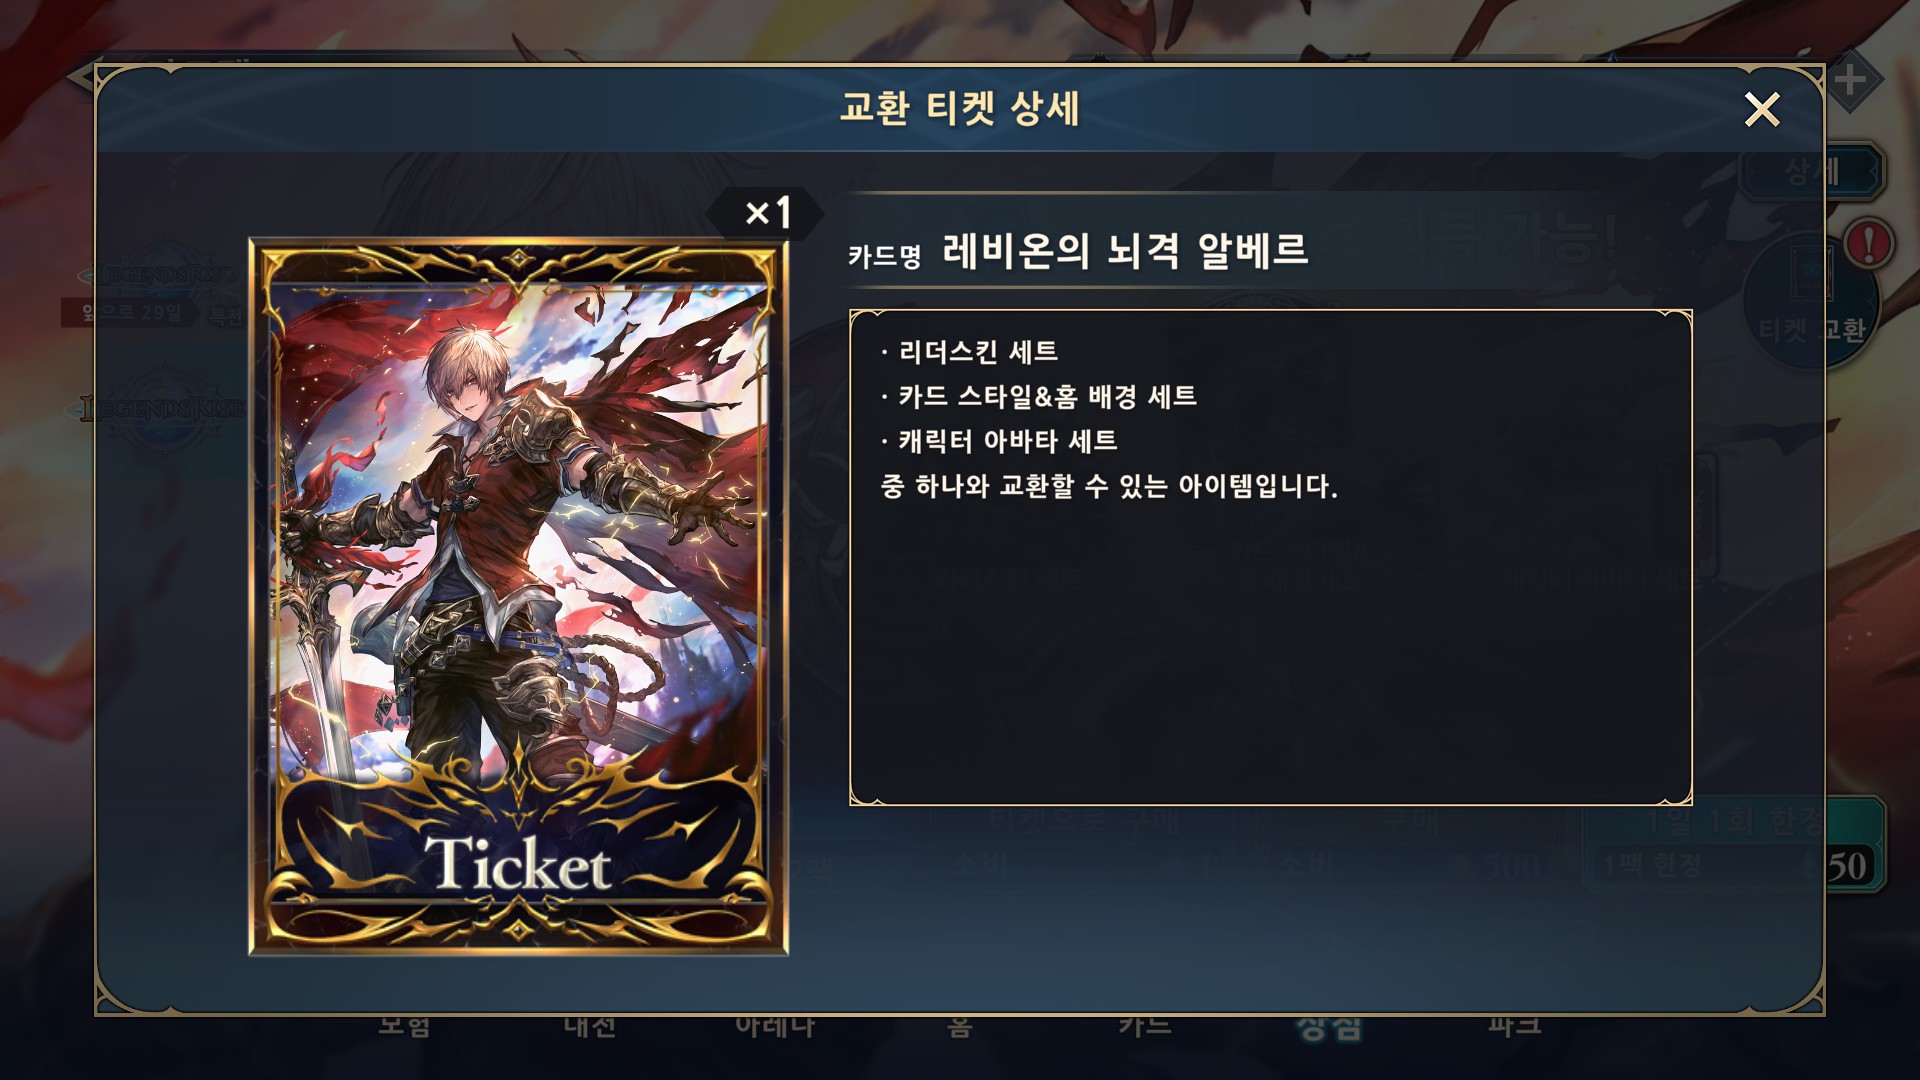Open the 아레나 bottom tab
Viewport: 1920px width, 1080px height.
tap(775, 1027)
